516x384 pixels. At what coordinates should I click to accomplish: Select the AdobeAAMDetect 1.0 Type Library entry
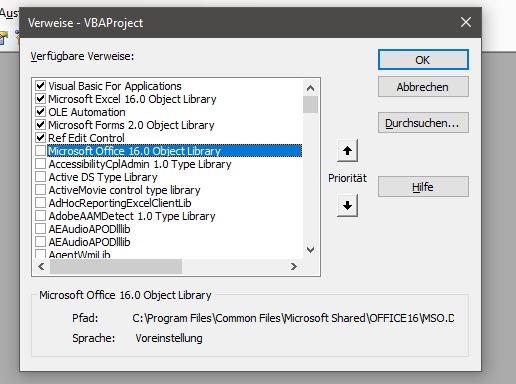[132, 216]
